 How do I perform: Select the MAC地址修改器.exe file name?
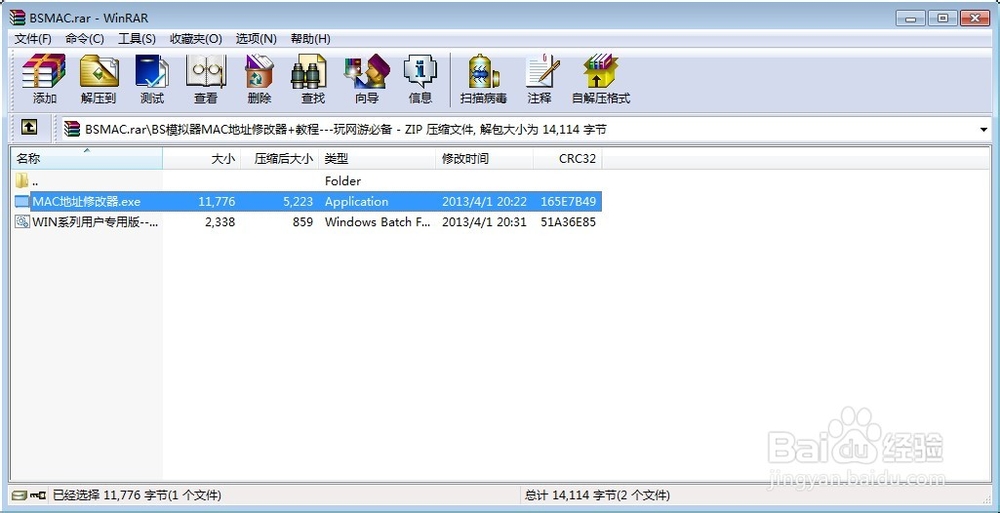click(x=87, y=202)
